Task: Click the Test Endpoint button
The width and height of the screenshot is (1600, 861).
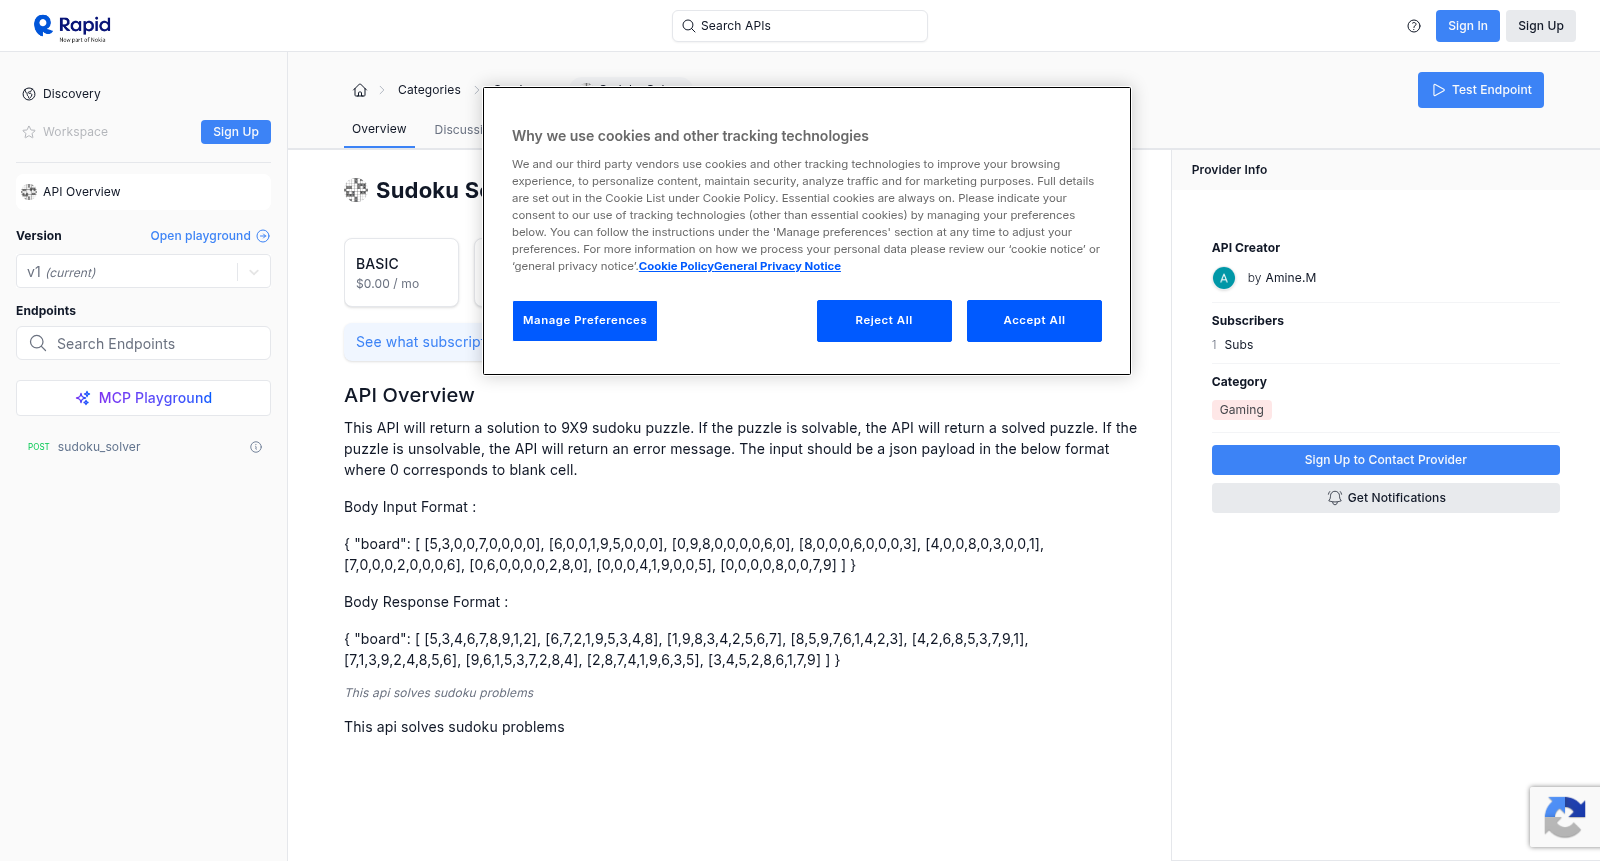Action: (1480, 90)
